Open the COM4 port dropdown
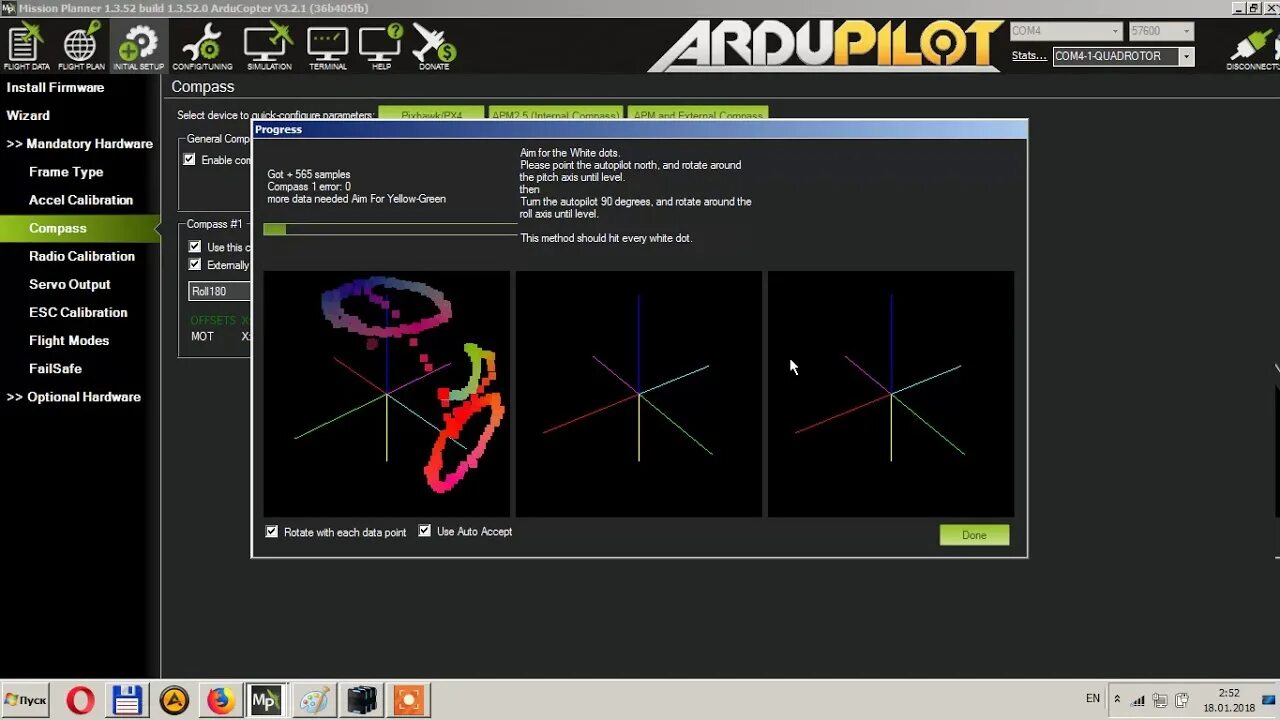1280x720 pixels. pos(1065,31)
